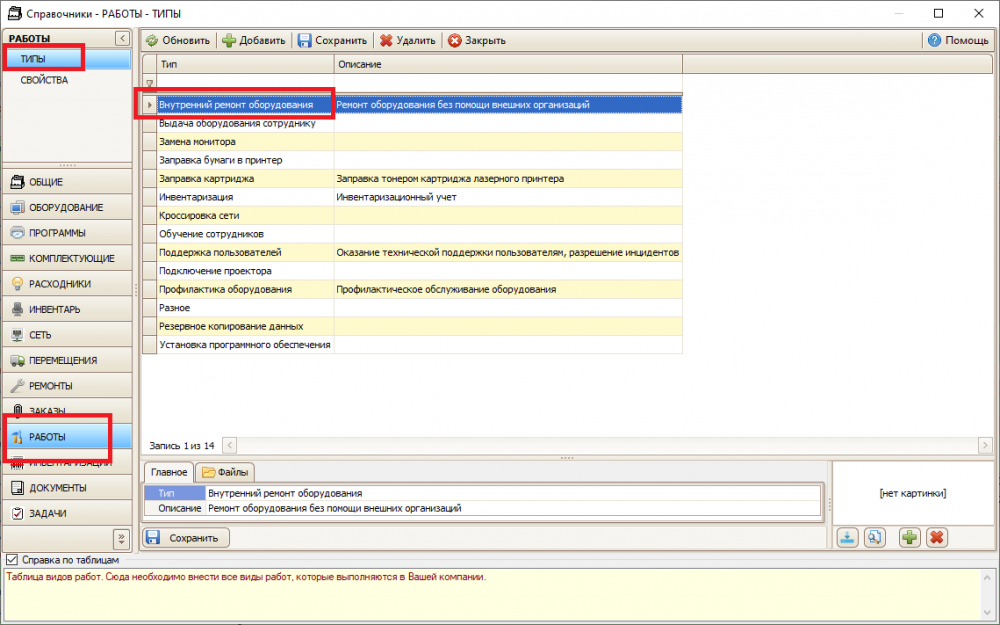The width and height of the screenshot is (1000, 625).
Task: Select row Подключение проектора
Action: (x=412, y=271)
